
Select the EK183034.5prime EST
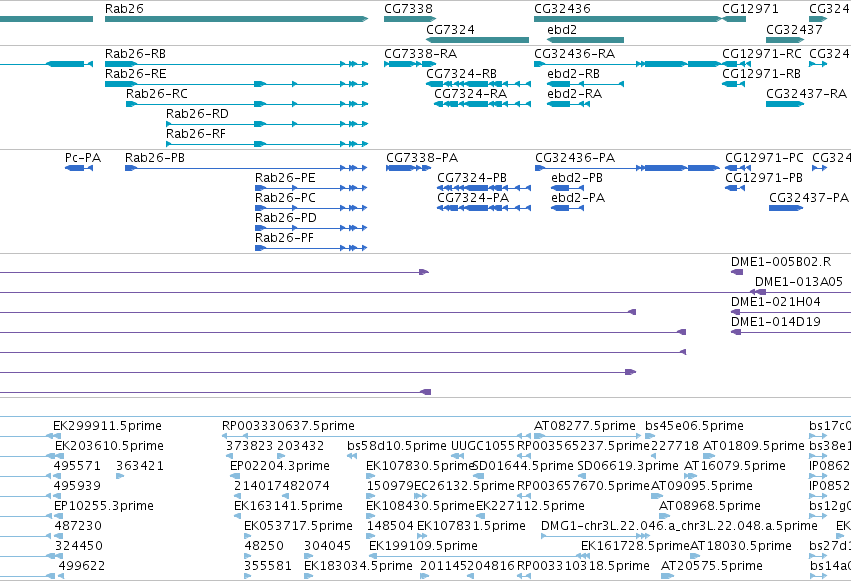[x=308, y=576]
